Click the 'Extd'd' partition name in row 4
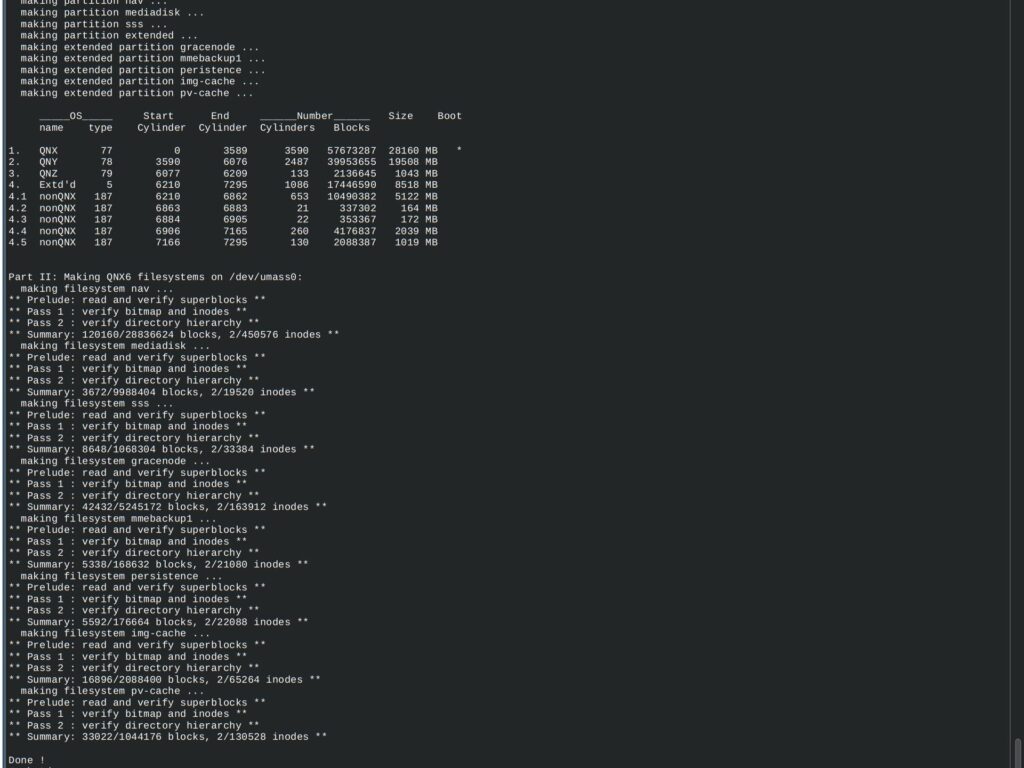The height and width of the screenshot is (768, 1024). tap(57, 185)
